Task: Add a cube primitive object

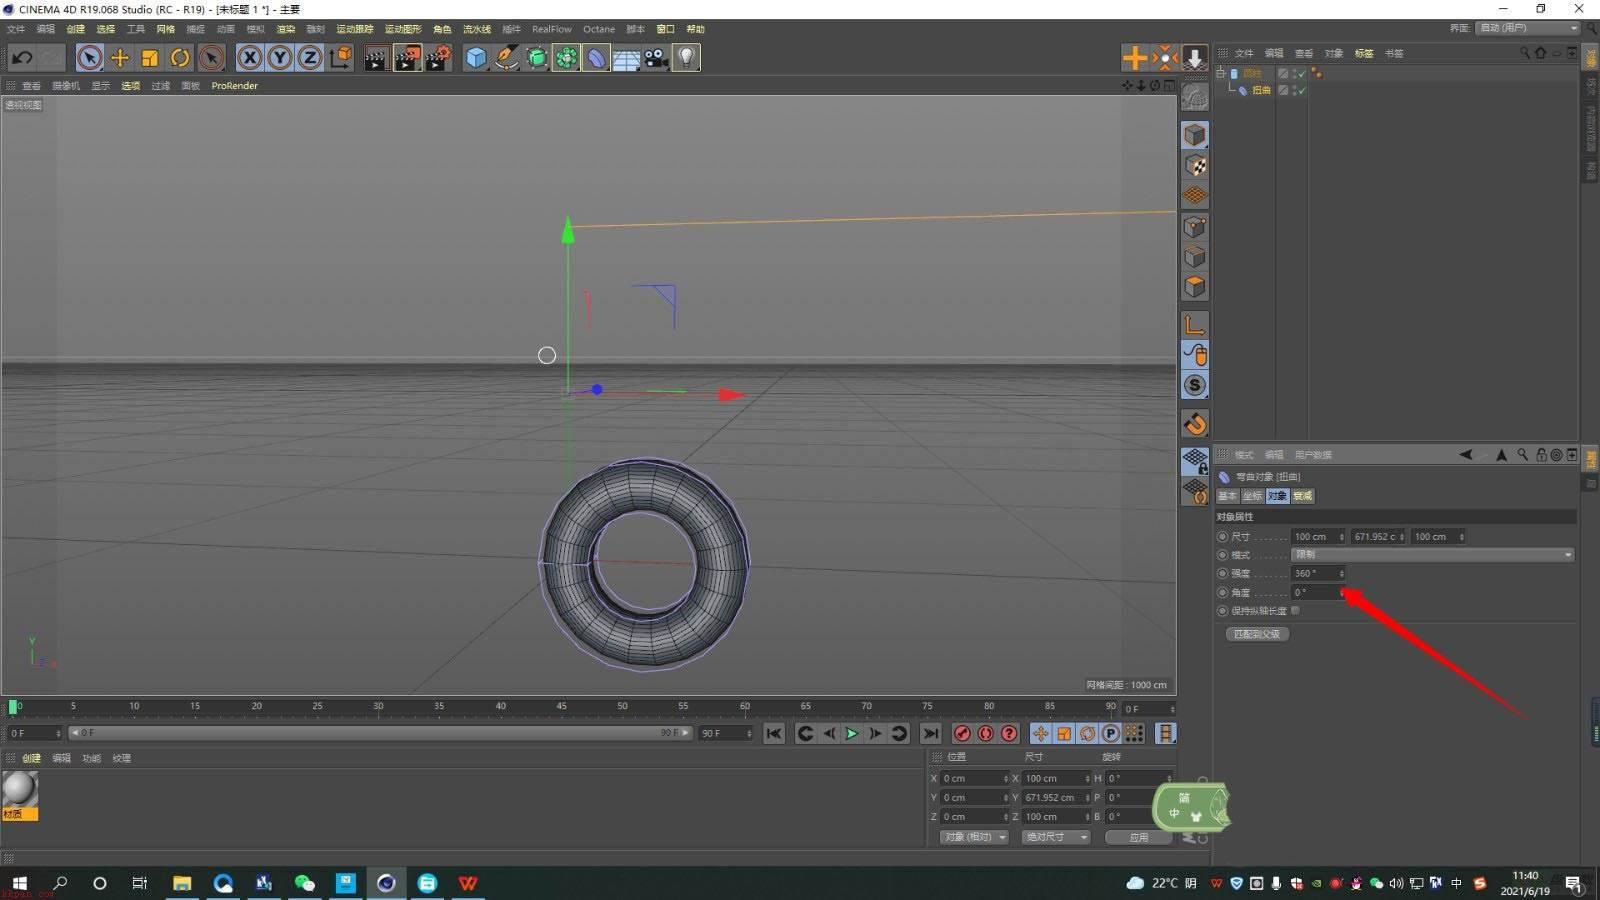Action: 476,58
